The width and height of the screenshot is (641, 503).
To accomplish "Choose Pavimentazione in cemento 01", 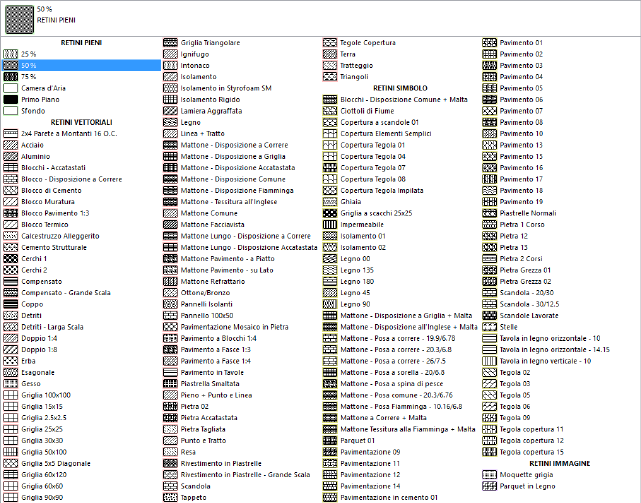I will point(388,497).
